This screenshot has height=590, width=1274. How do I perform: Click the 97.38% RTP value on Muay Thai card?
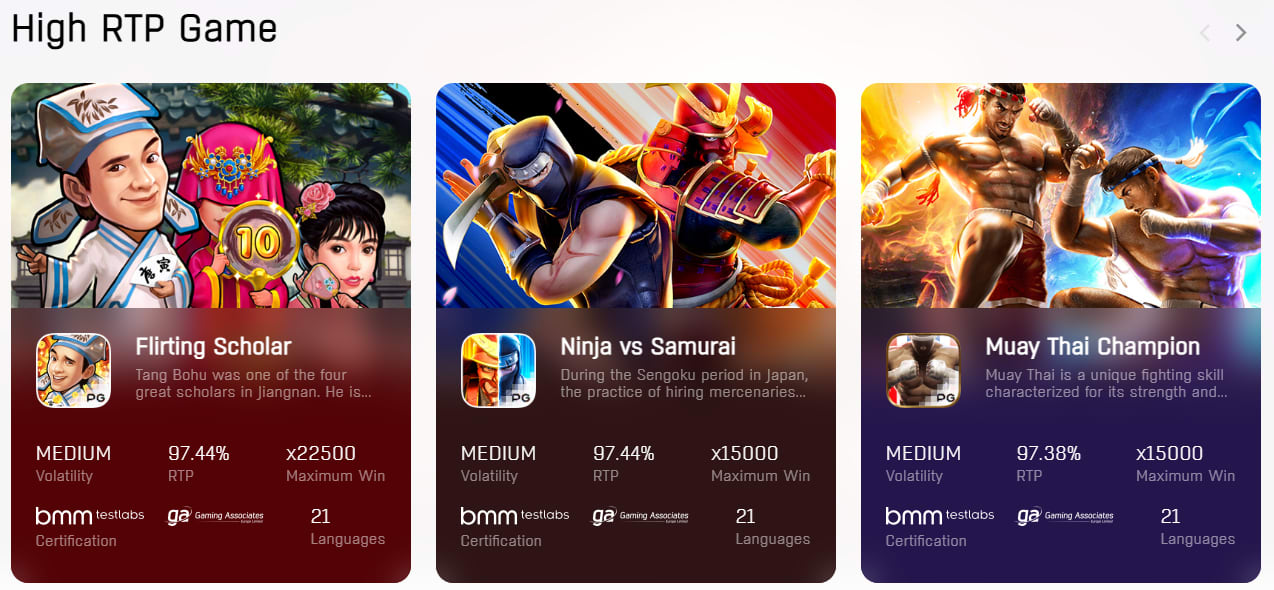coord(1049,453)
